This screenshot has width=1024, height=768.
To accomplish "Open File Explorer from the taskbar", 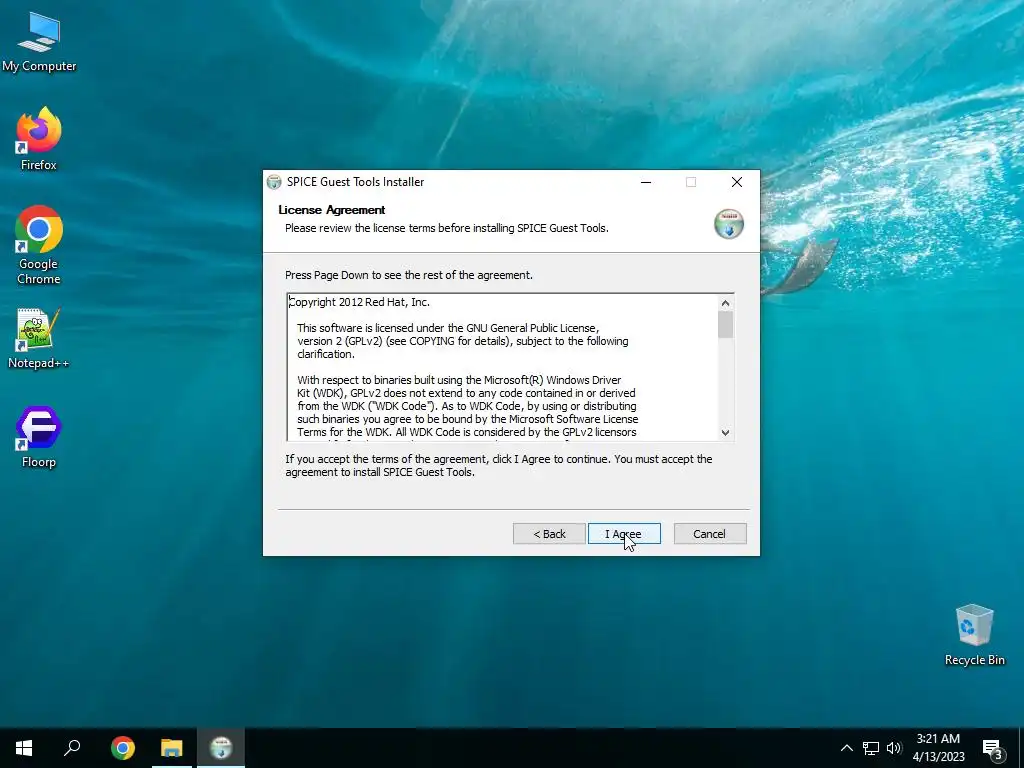I will [x=172, y=748].
